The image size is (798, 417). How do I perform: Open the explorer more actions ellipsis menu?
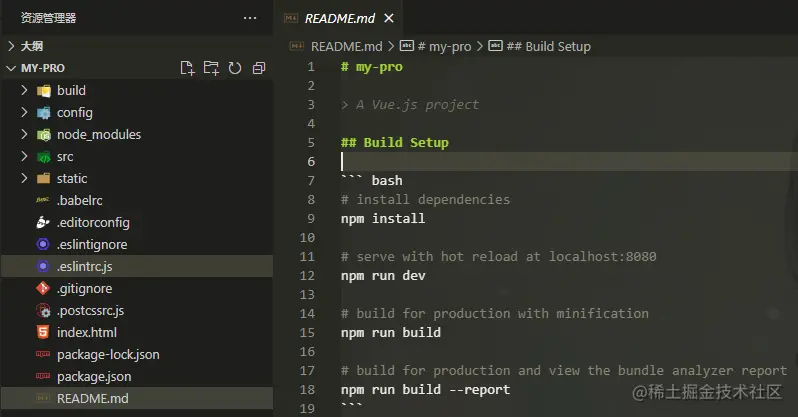point(250,18)
